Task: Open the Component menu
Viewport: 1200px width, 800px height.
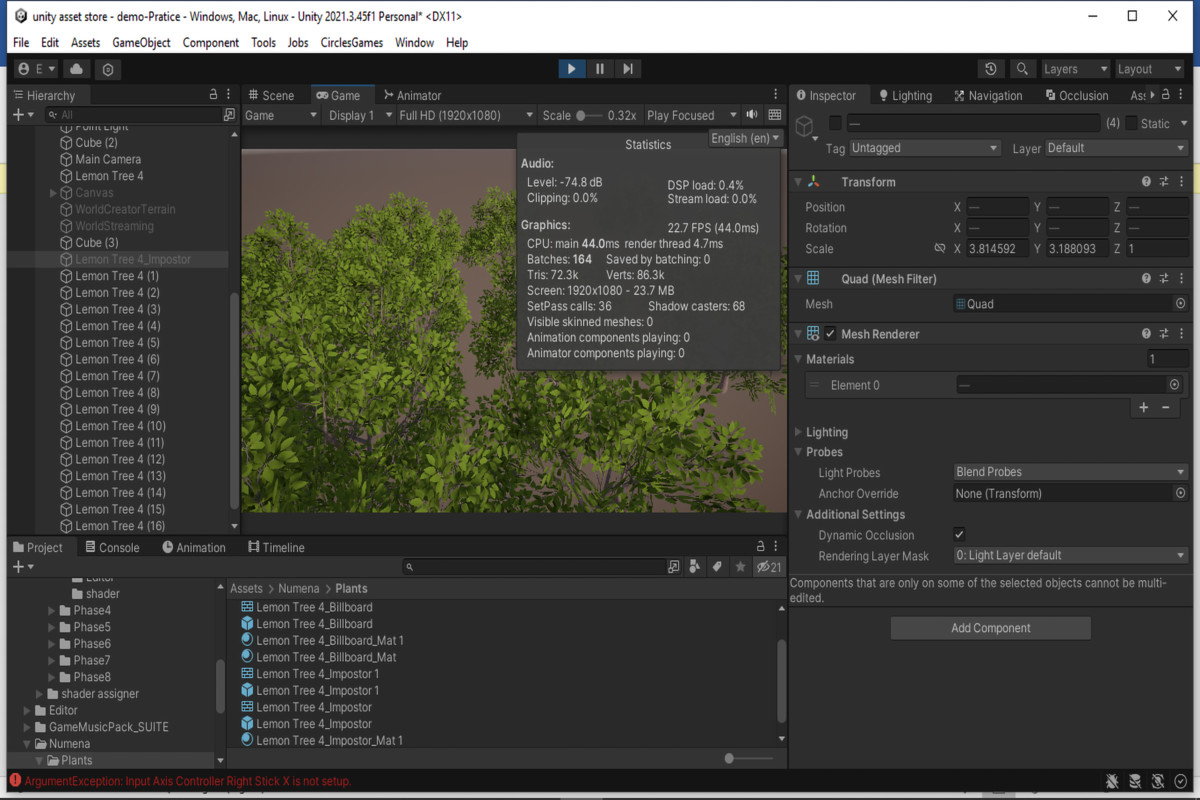Action: [x=210, y=43]
